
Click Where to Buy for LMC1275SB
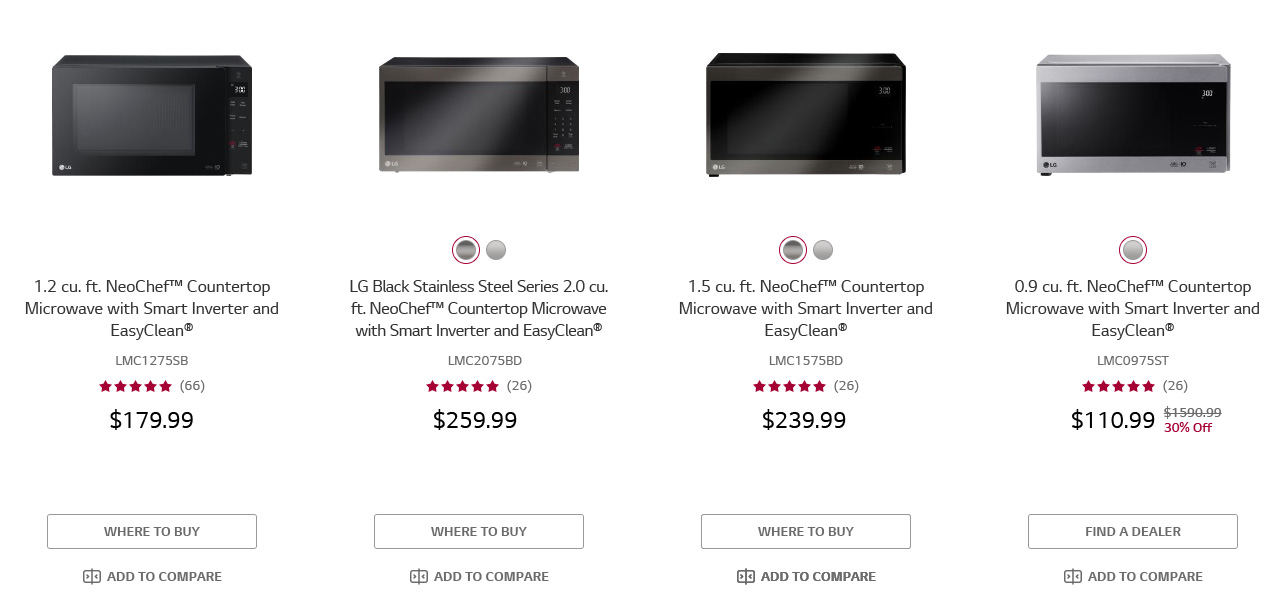pyautogui.click(x=152, y=532)
